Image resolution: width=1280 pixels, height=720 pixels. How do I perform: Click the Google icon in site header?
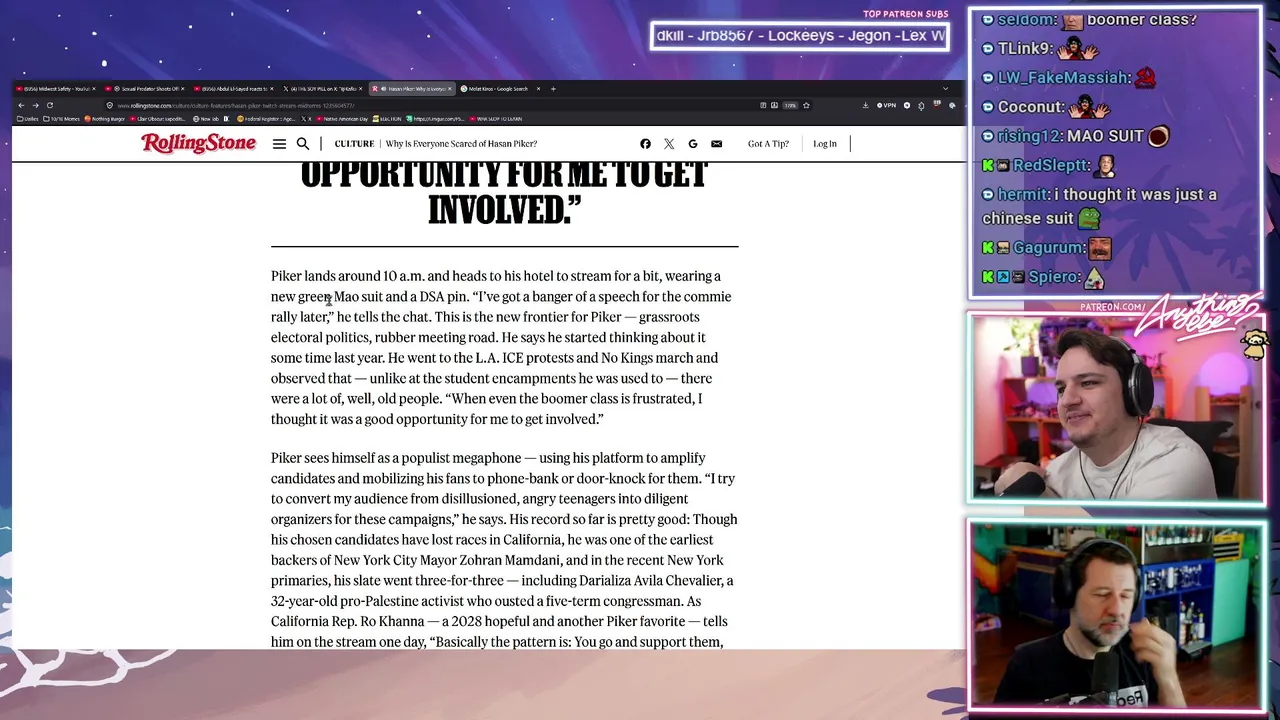(x=693, y=144)
